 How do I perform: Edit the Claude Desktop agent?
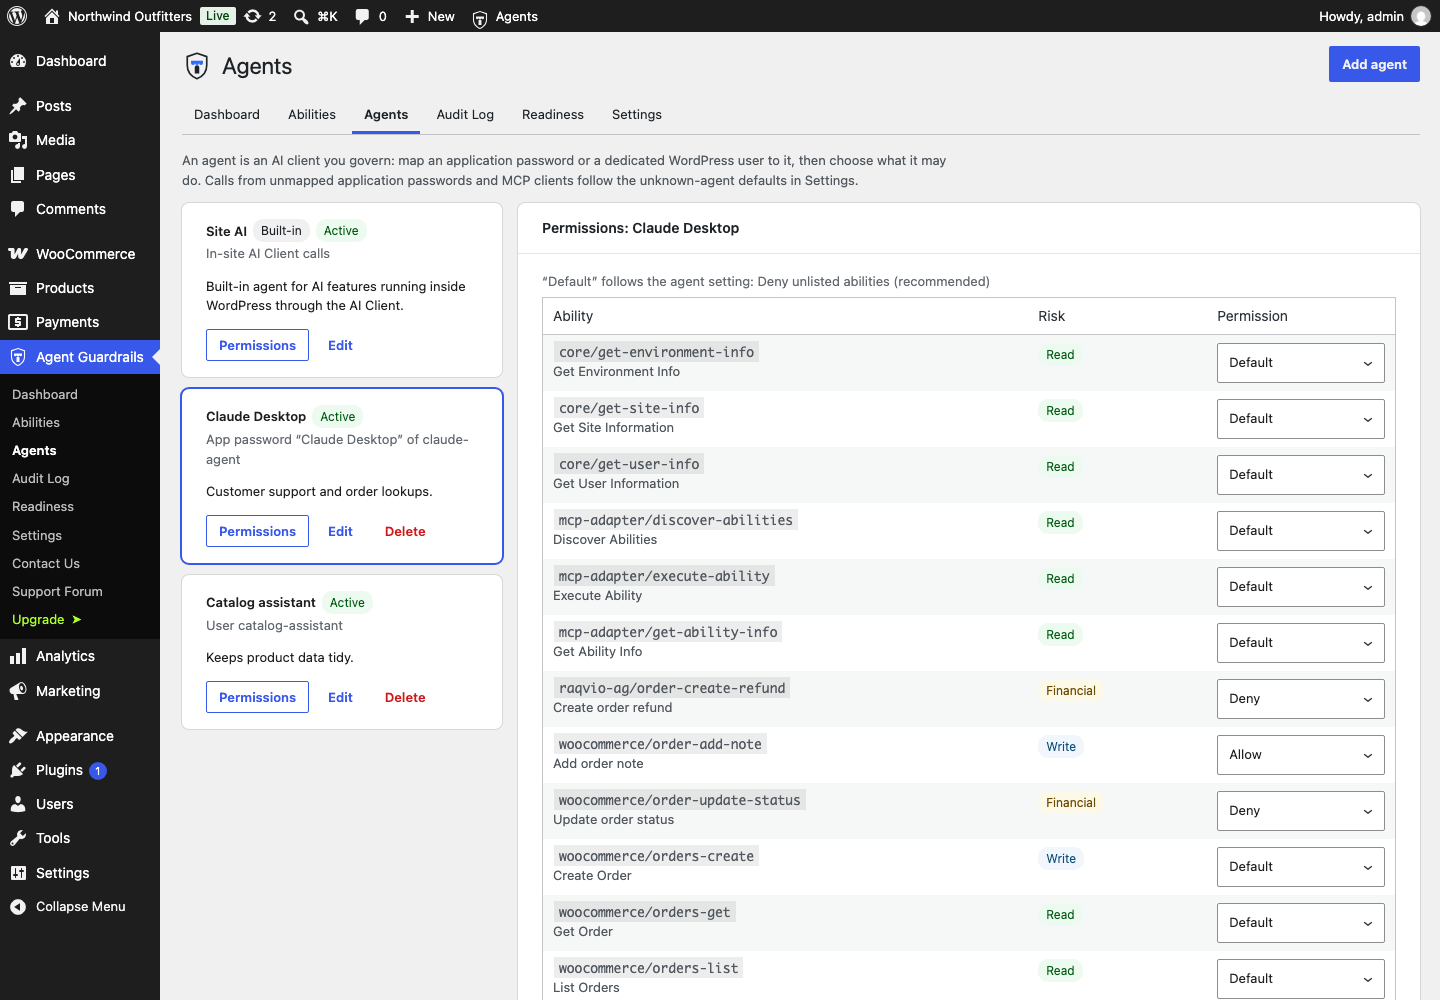click(x=340, y=531)
